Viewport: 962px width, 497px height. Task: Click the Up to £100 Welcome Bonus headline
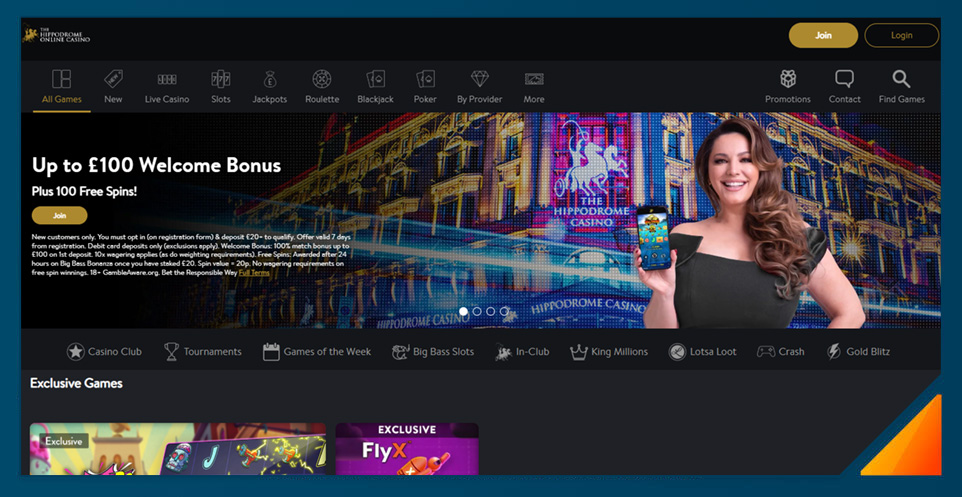pos(156,165)
